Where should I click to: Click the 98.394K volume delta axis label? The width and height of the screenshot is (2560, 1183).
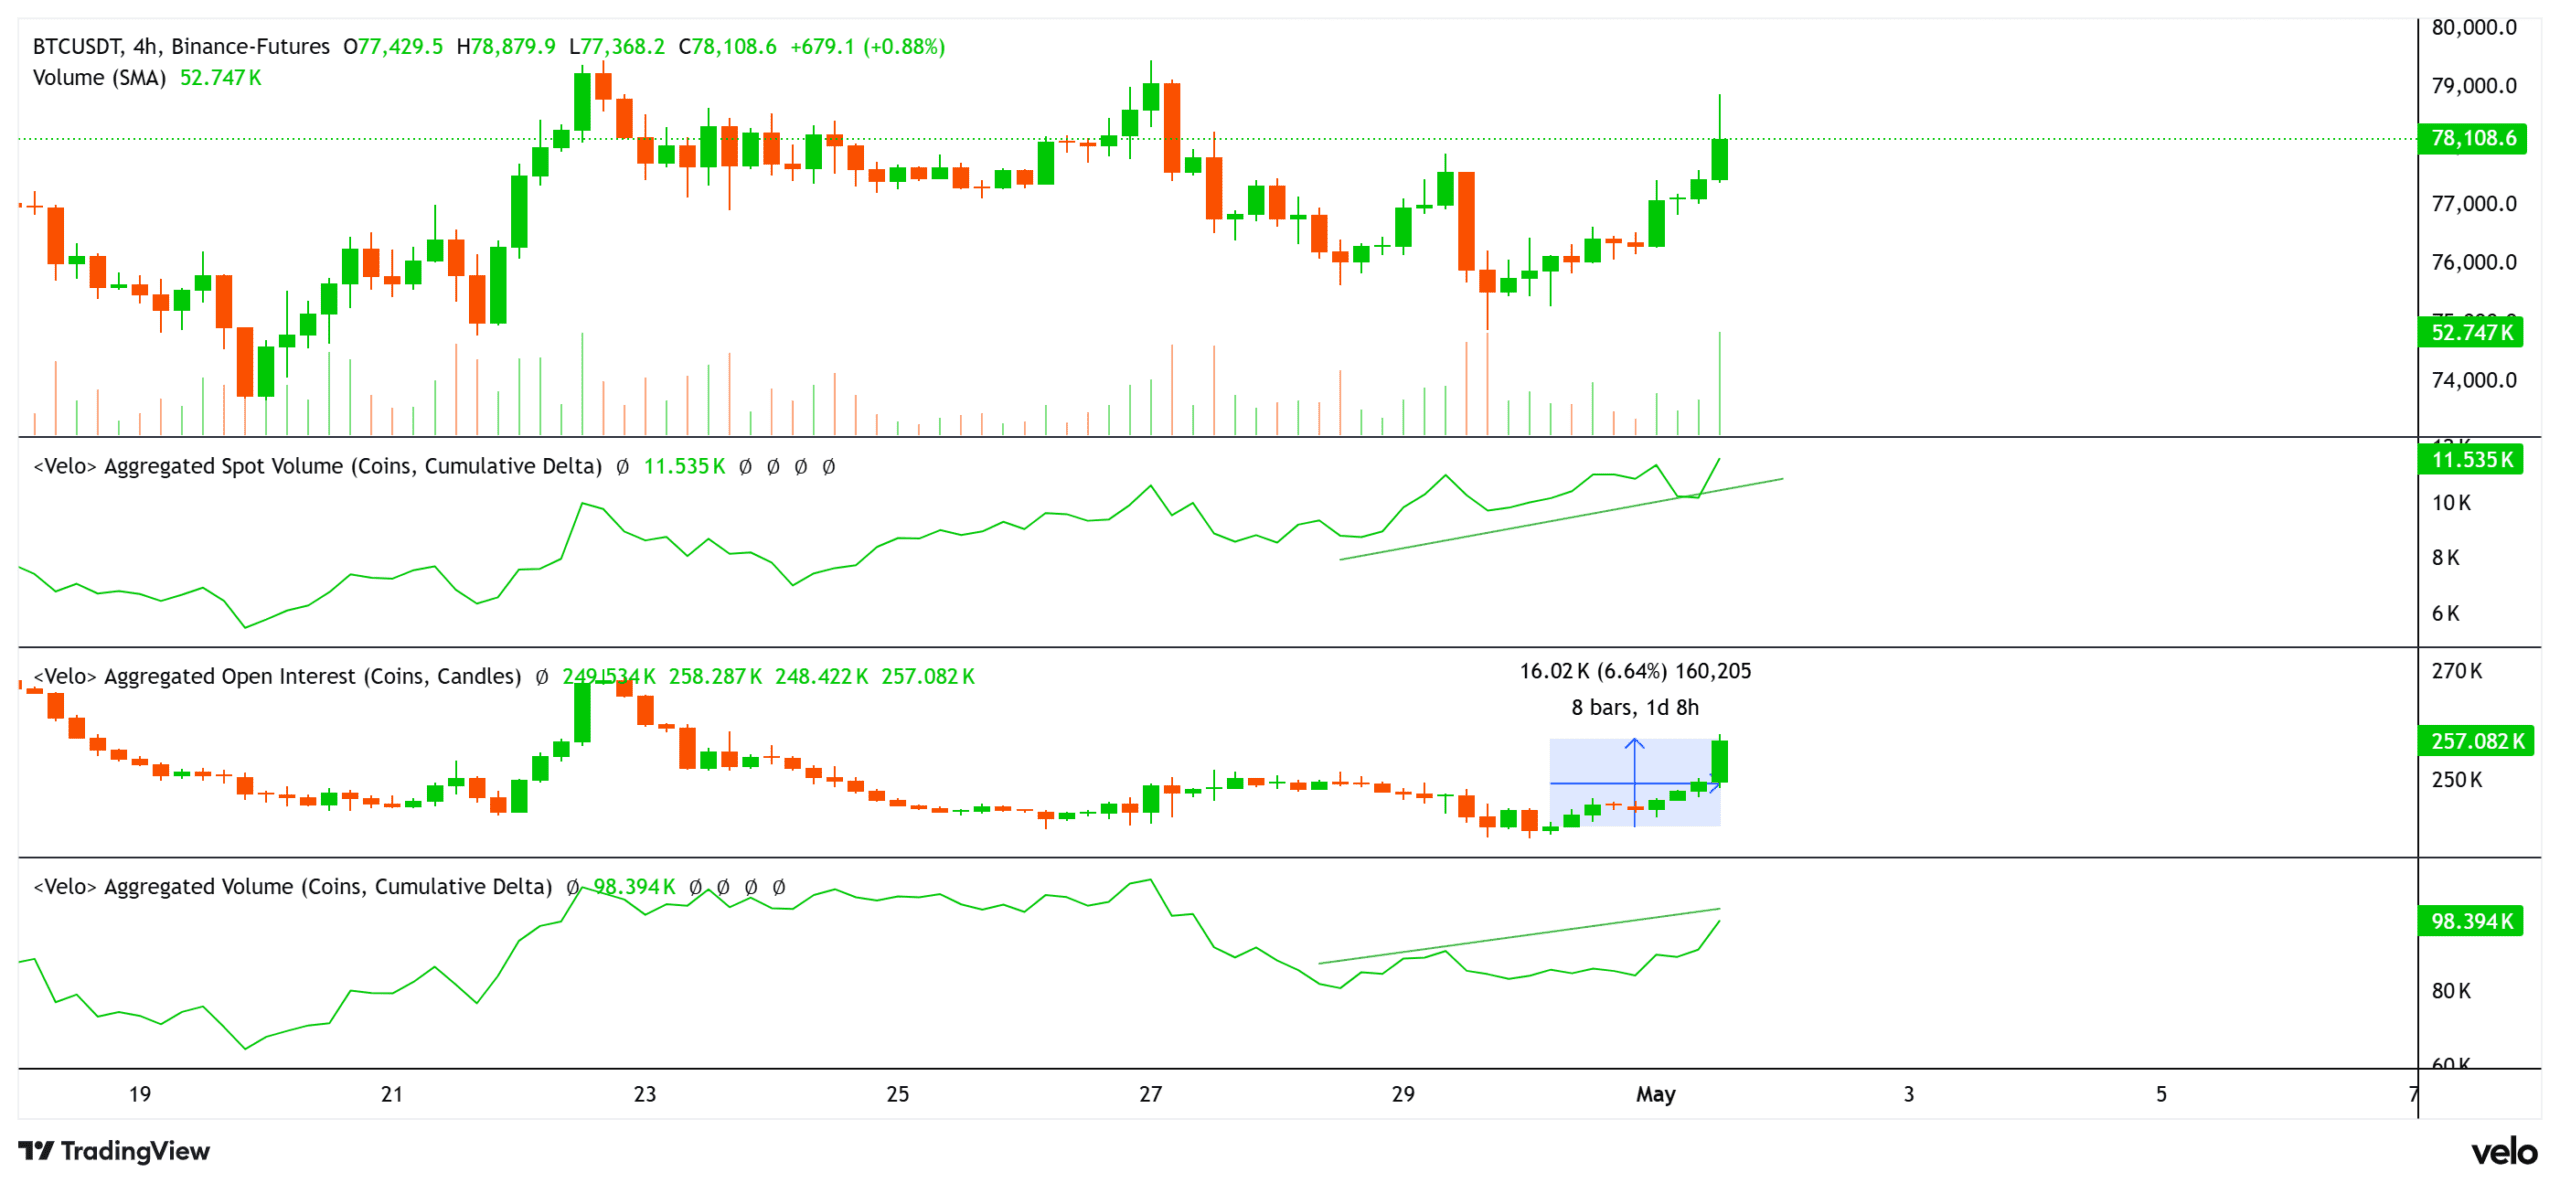(x=2470, y=921)
